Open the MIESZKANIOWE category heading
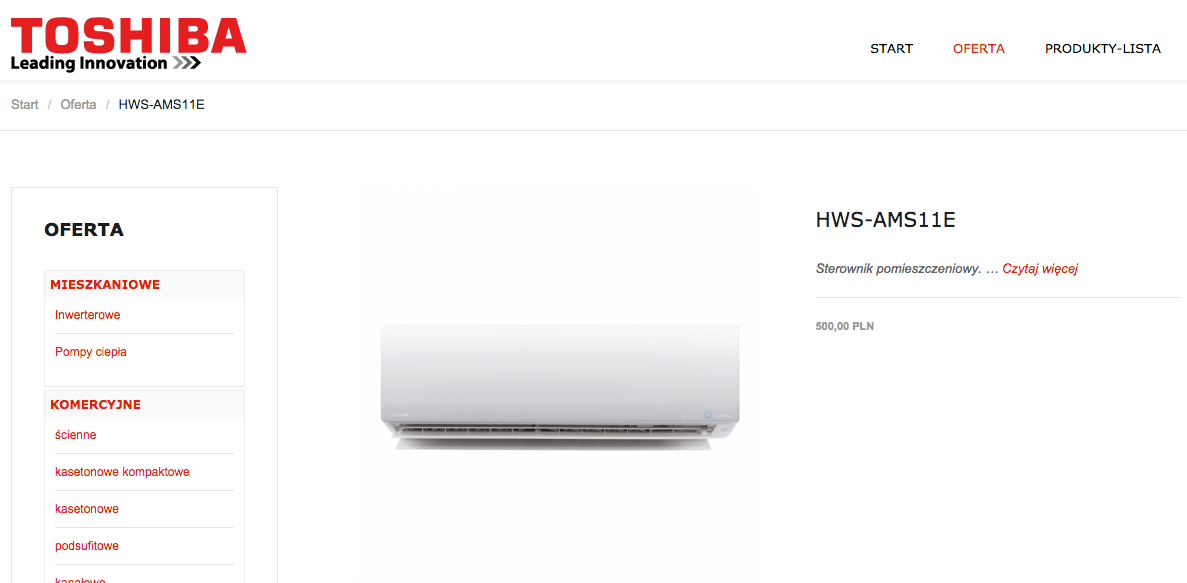The width and height of the screenshot is (1187, 583). click(104, 285)
